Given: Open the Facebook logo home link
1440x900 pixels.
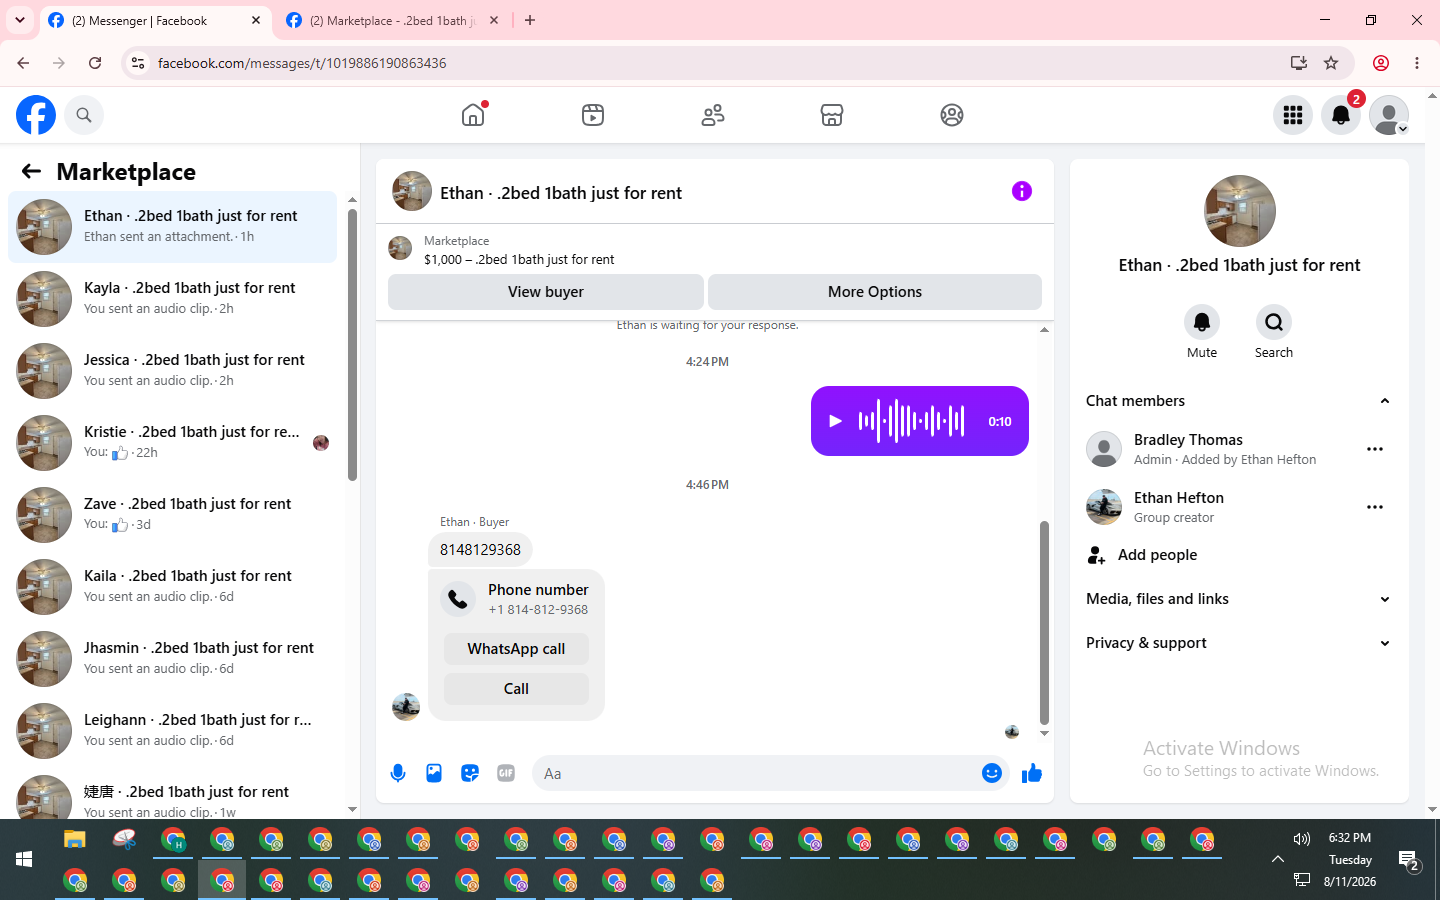Looking at the screenshot, I should (36, 115).
